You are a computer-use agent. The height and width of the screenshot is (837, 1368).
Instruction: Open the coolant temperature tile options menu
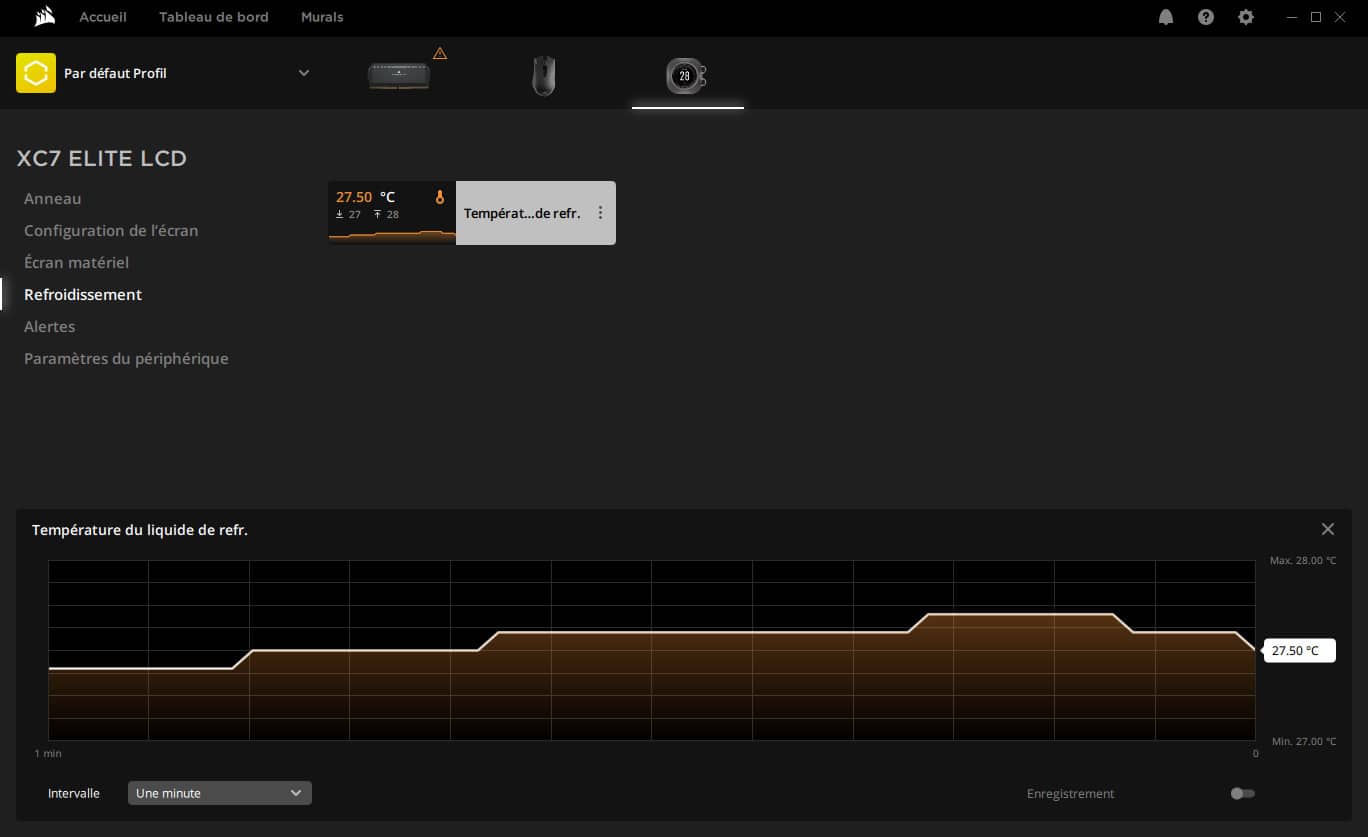600,213
